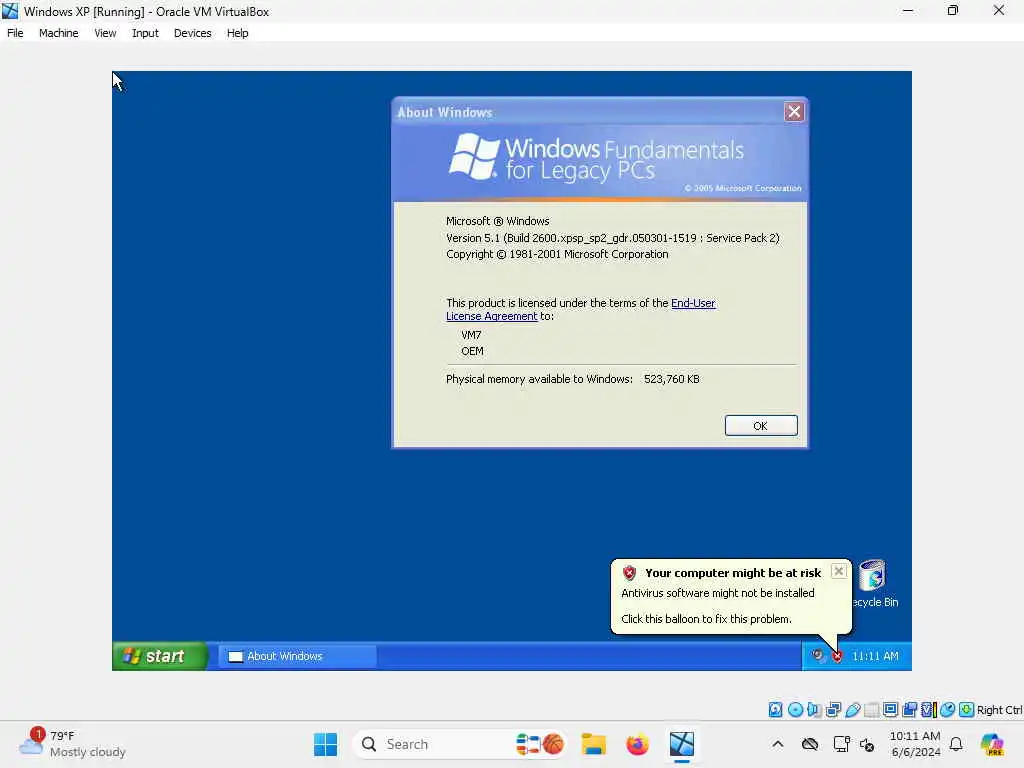1024x768 pixels.
Task: Click the display indicator icon
Action: click(x=890, y=709)
